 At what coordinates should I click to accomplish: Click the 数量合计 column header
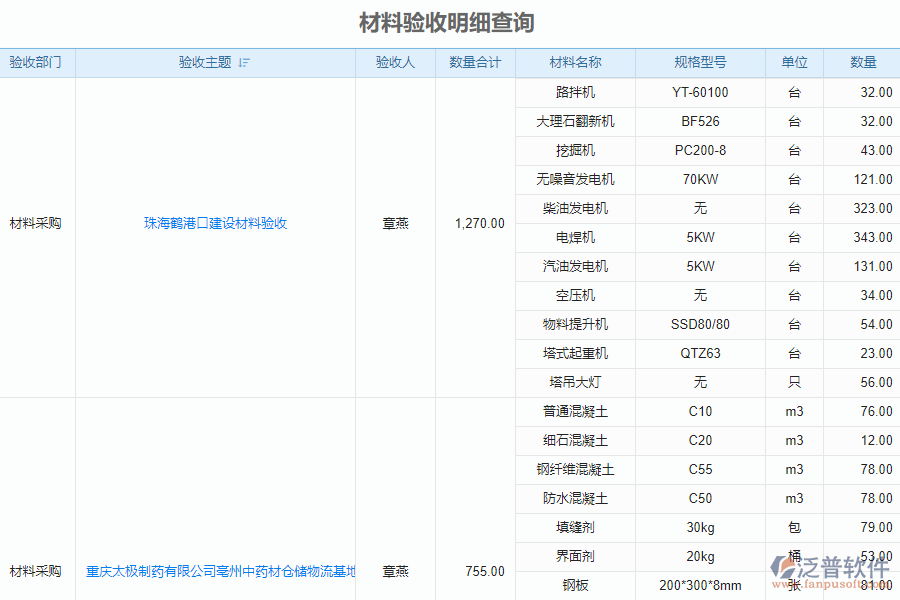475,62
